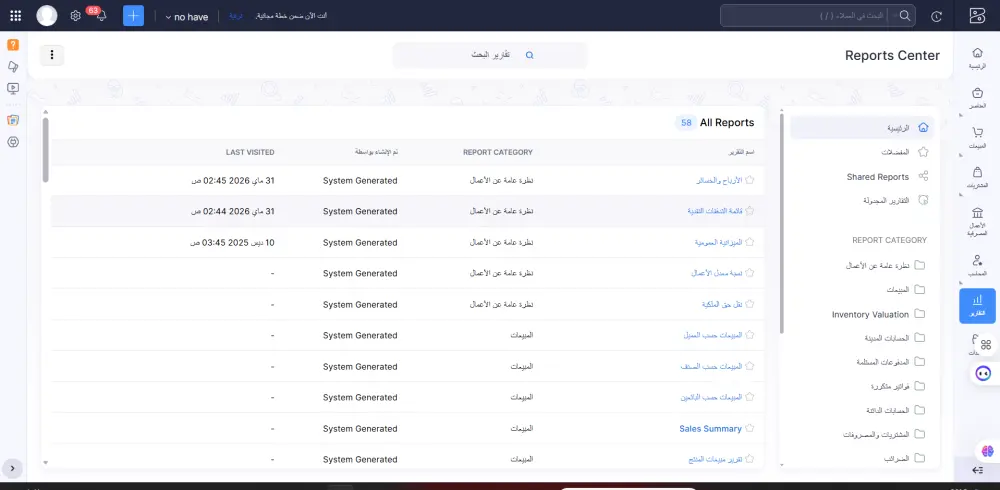The width and height of the screenshot is (1000, 490).
Task: Open the Sales Summary report link
Action: [x=710, y=429]
